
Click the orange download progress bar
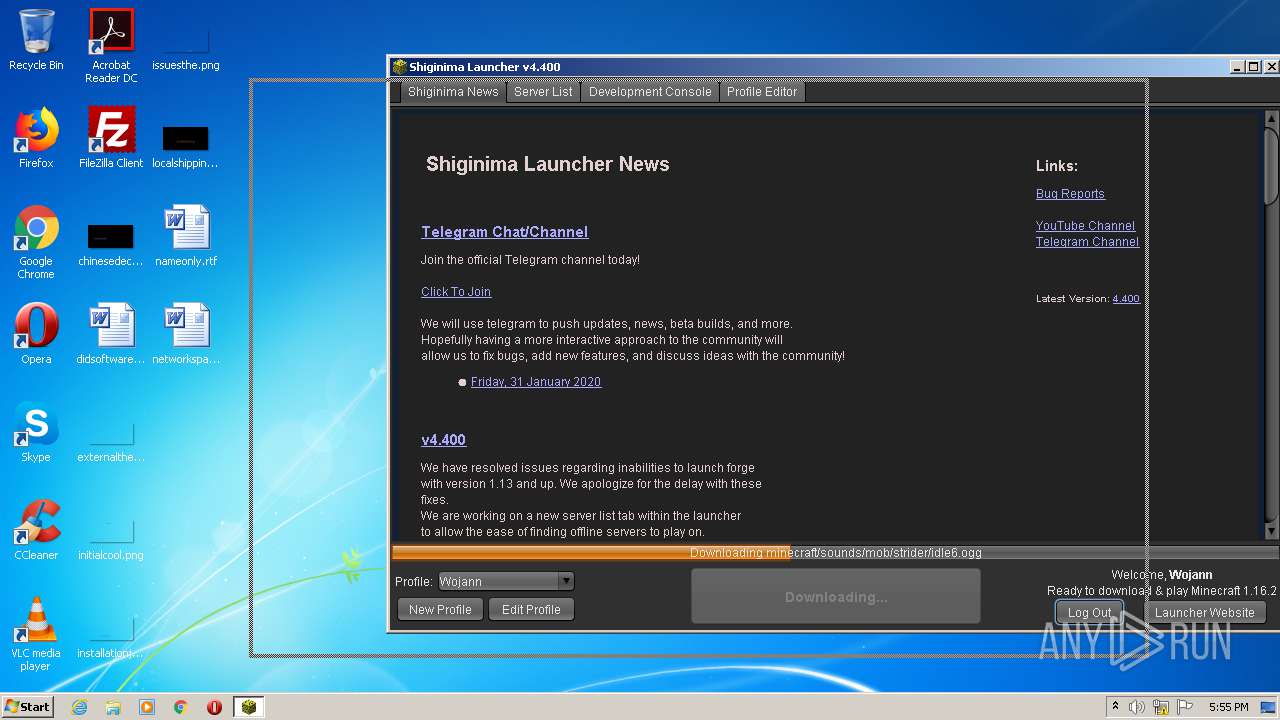point(835,553)
